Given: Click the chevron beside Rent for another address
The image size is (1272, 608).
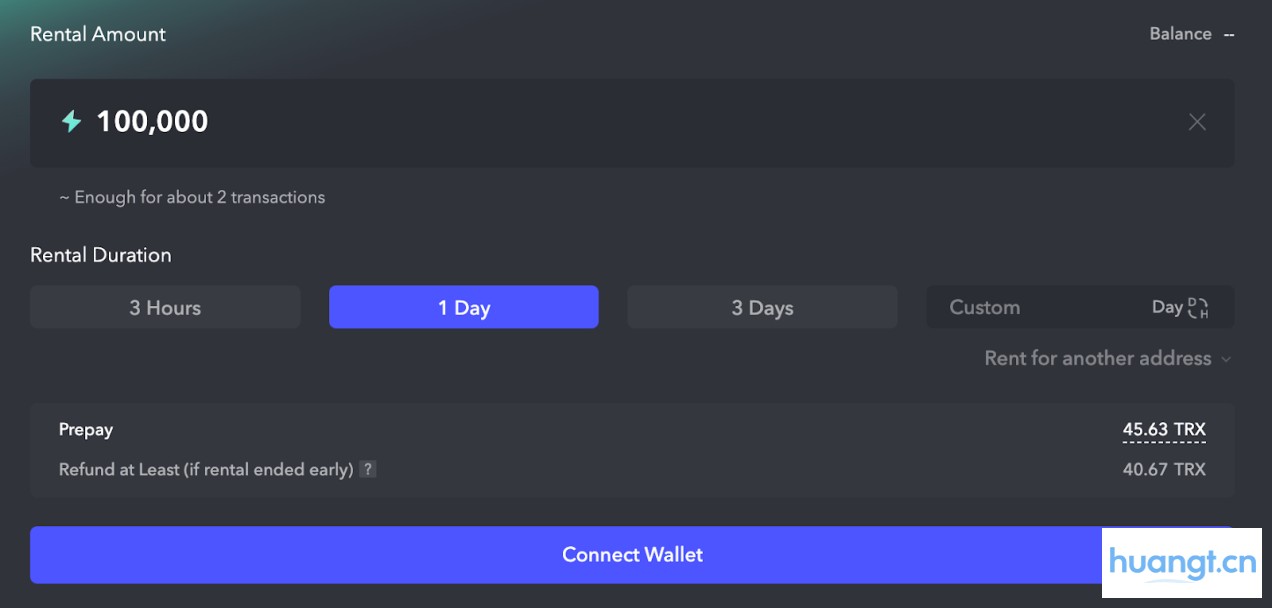Looking at the screenshot, I should click(1226, 359).
